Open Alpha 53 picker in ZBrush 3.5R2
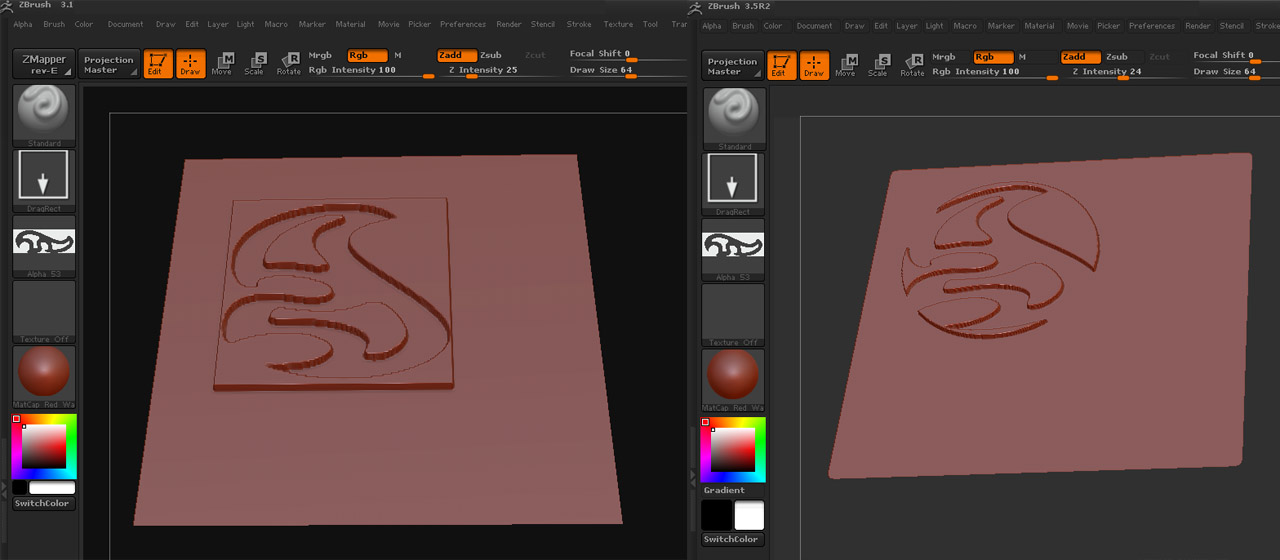 [734, 250]
